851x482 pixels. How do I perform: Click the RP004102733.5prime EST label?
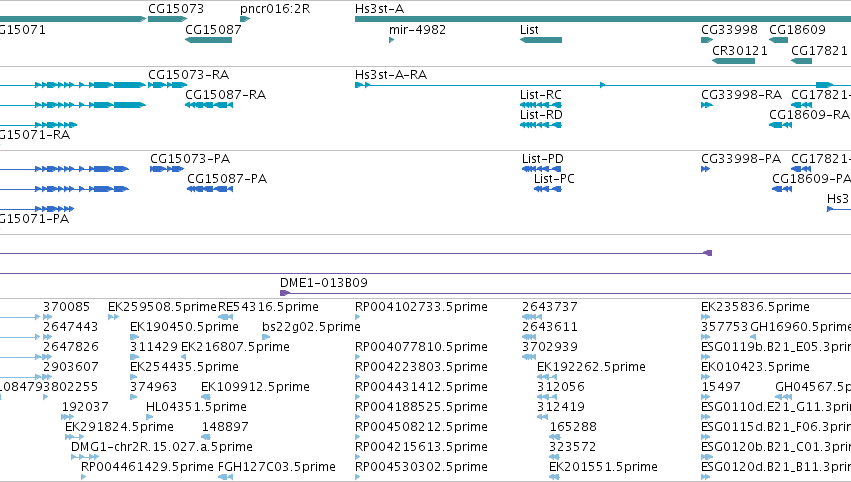pos(421,307)
